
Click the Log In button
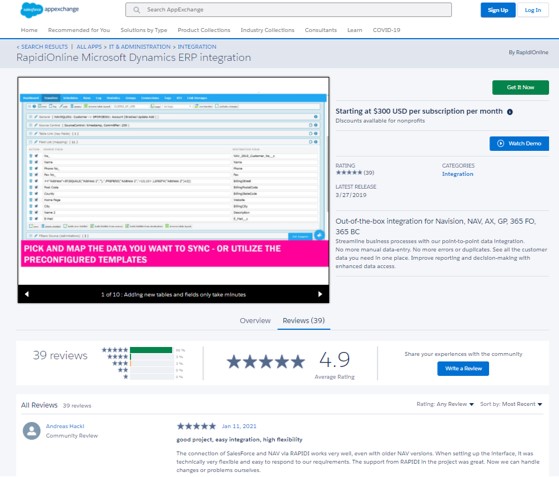533,10
